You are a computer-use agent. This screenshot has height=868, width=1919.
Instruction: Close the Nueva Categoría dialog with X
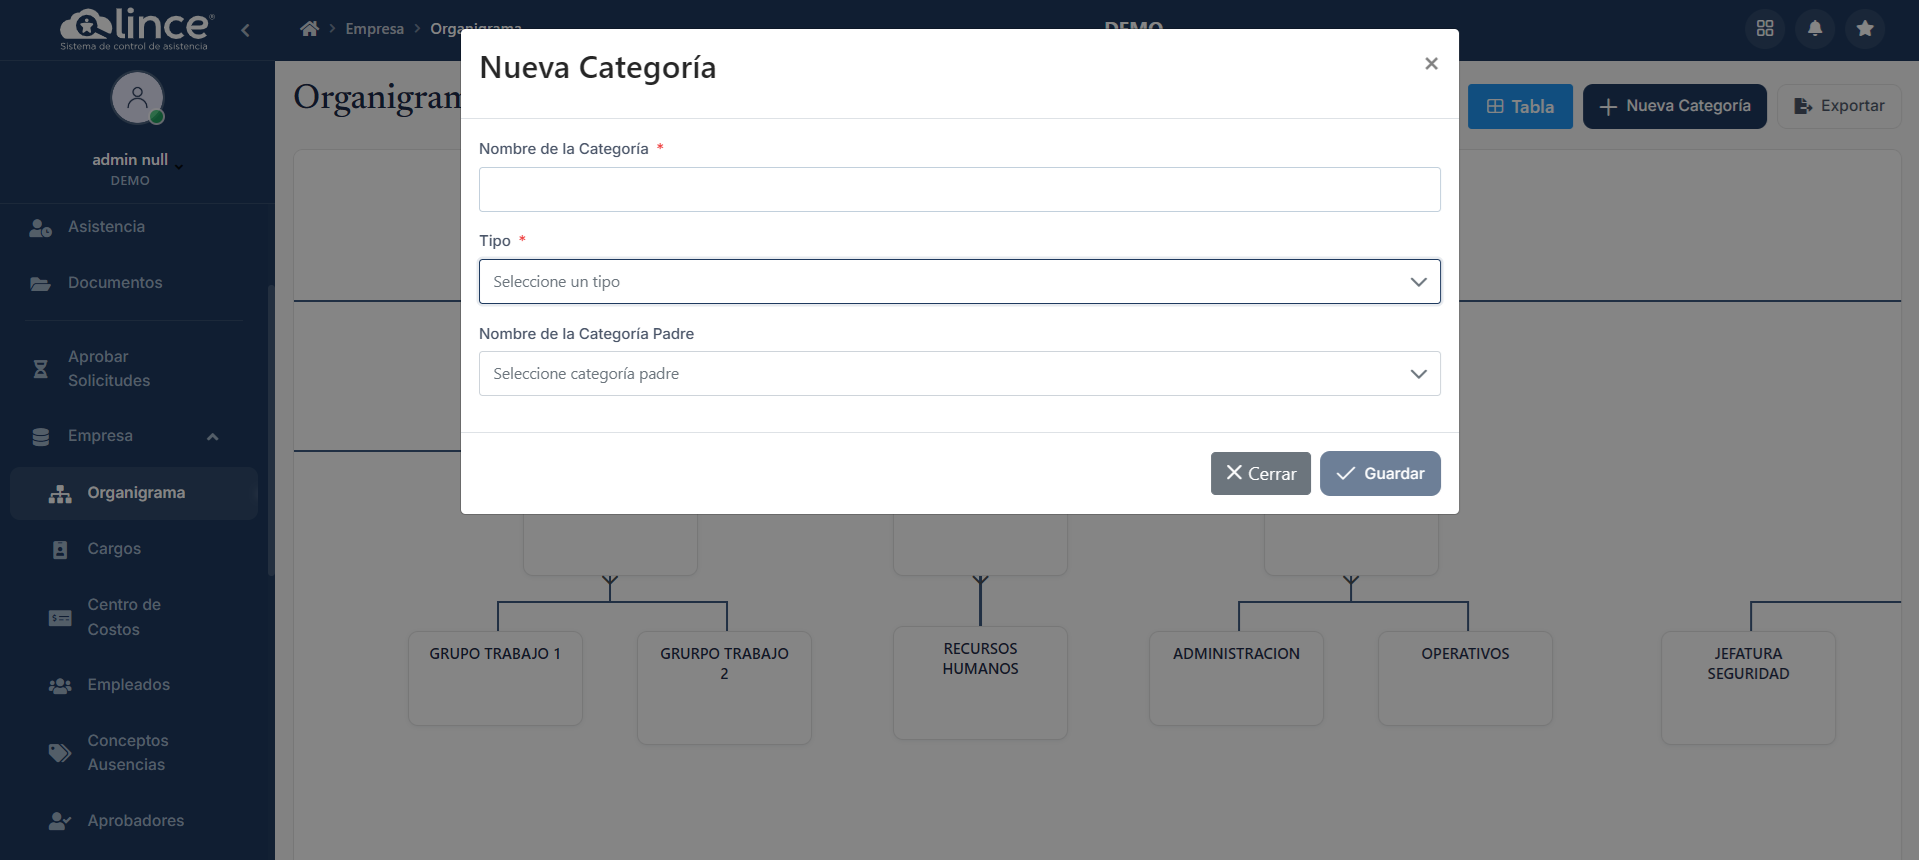(1430, 64)
